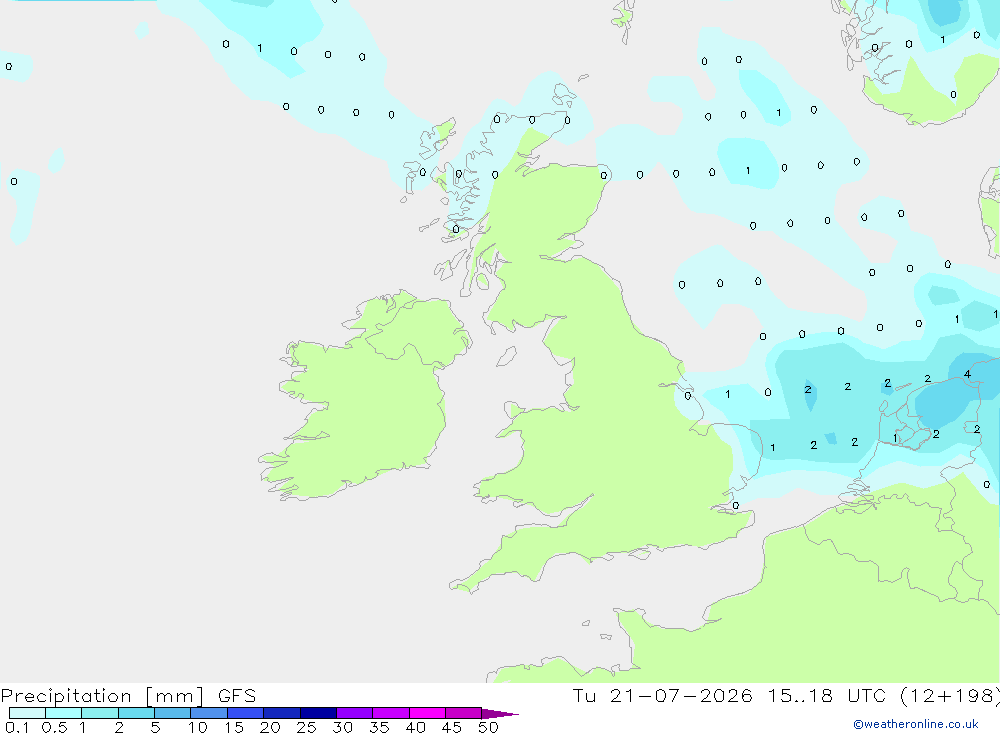Click the "0.1" legend scale label
1000x733 pixels.
click(x=17, y=727)
